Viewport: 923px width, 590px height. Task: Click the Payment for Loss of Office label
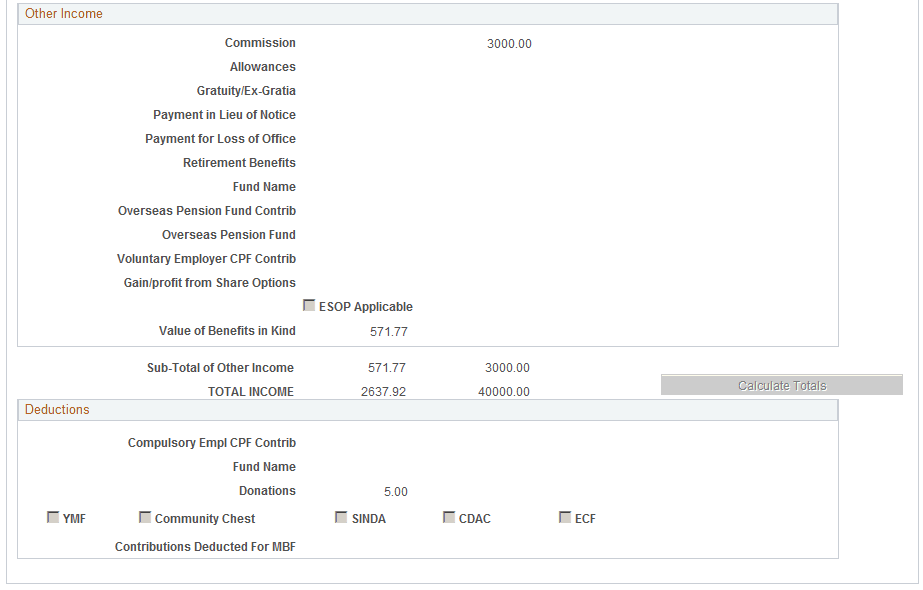220,139
